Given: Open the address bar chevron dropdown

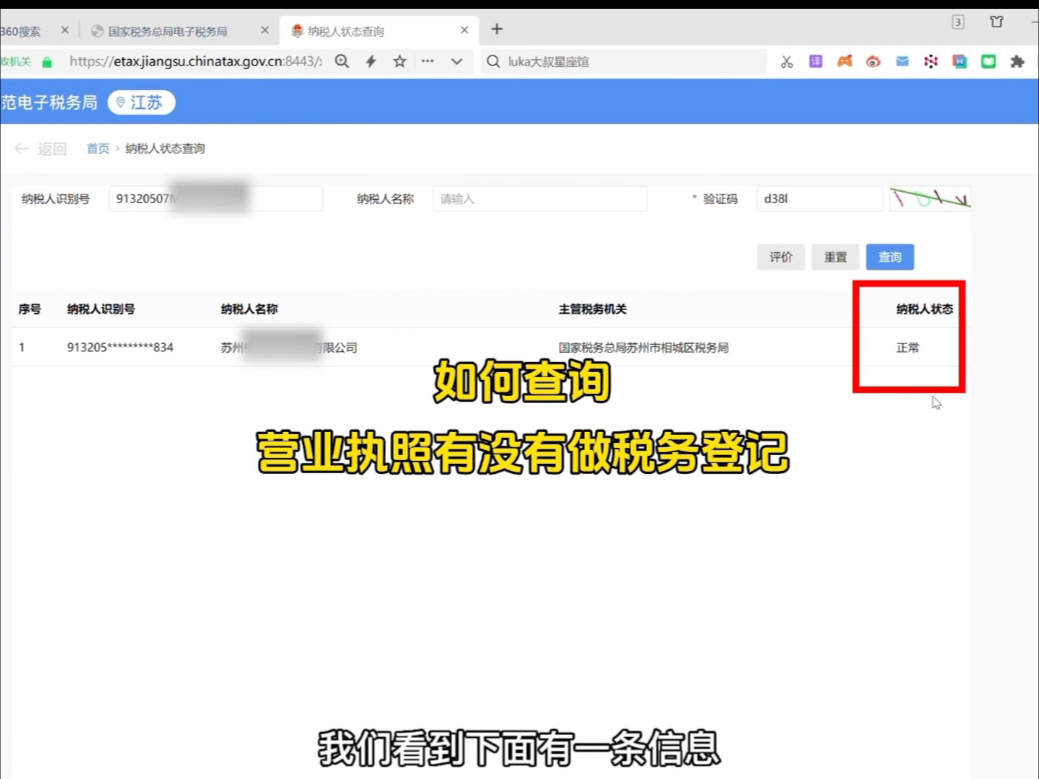Looking at the screenshot, I should tap(455, 61).
